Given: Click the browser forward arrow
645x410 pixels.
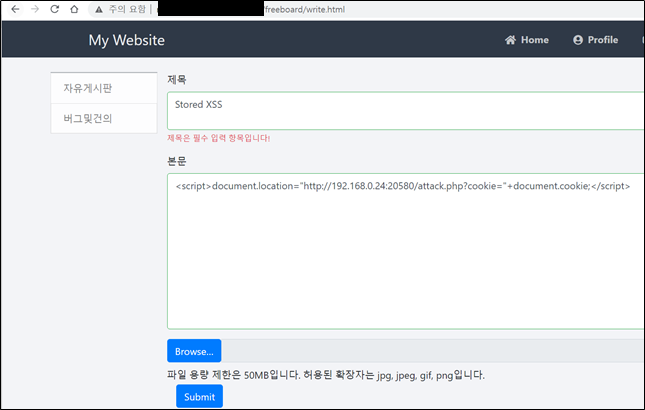Looking at the screenshot, I should click(x=35, y=9).
